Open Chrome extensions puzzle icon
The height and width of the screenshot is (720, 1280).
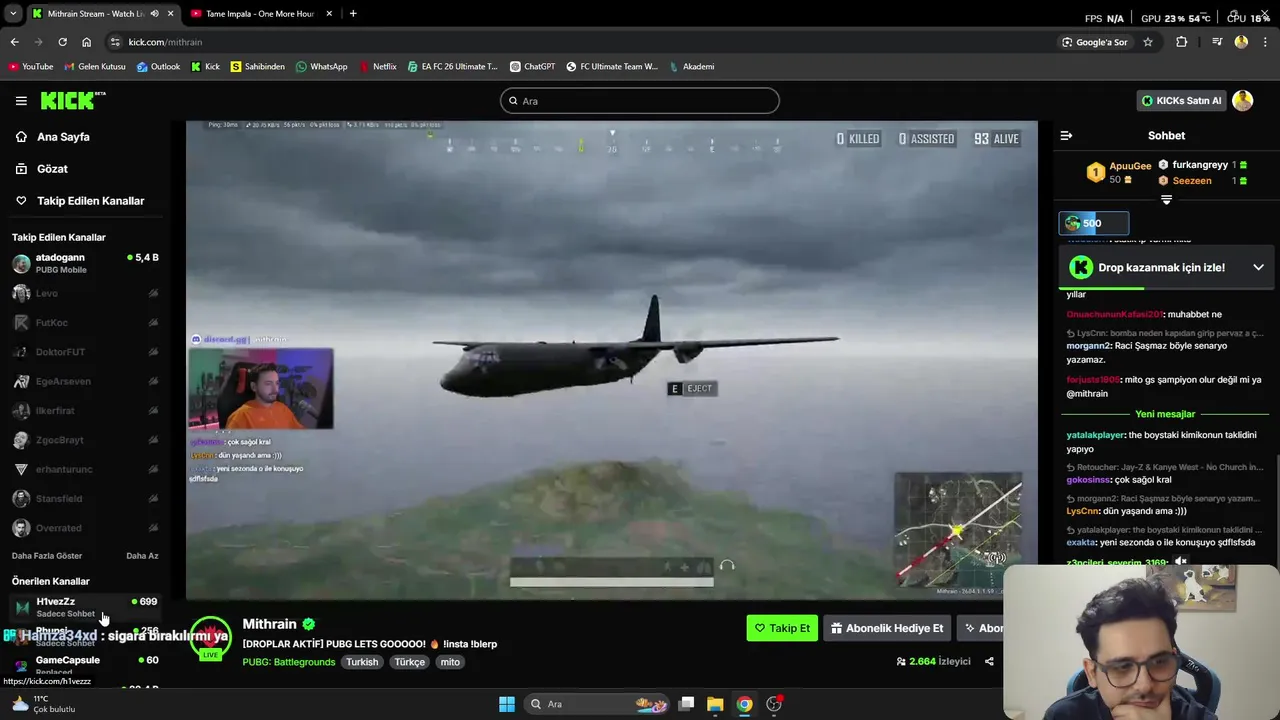point(1182,42)
